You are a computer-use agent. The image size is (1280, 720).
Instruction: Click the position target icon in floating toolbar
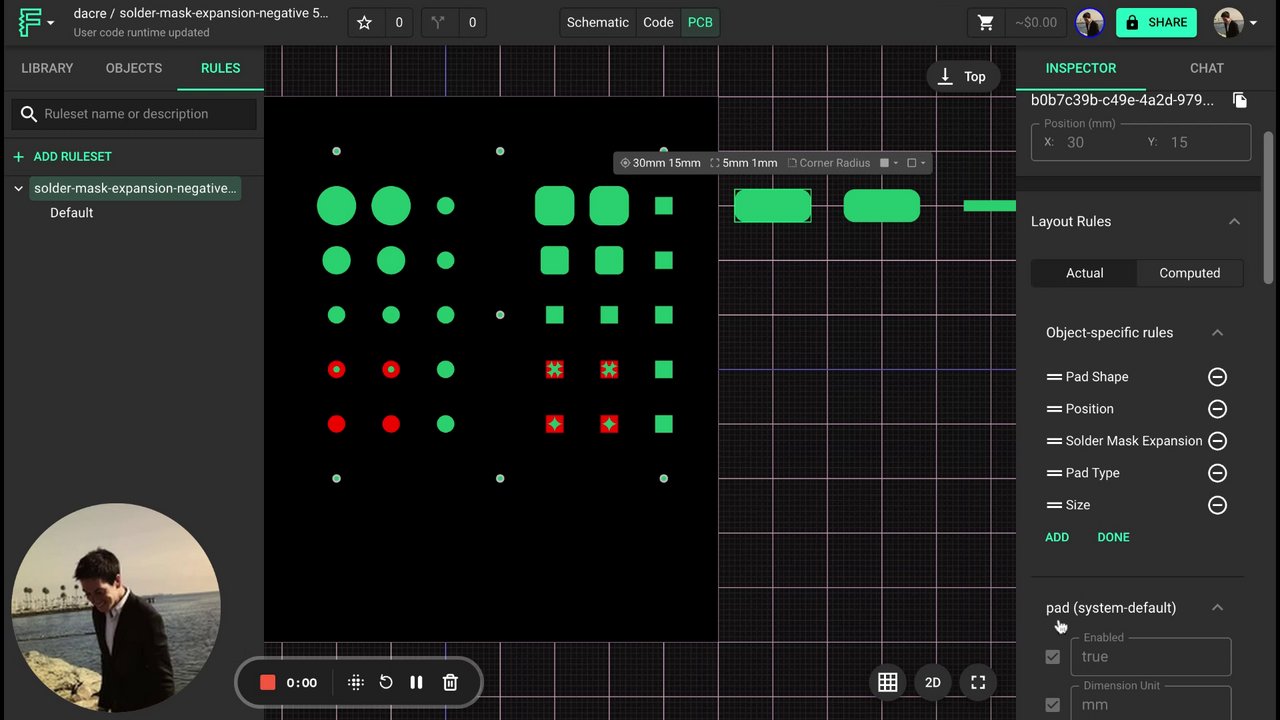tap(625, 163)
